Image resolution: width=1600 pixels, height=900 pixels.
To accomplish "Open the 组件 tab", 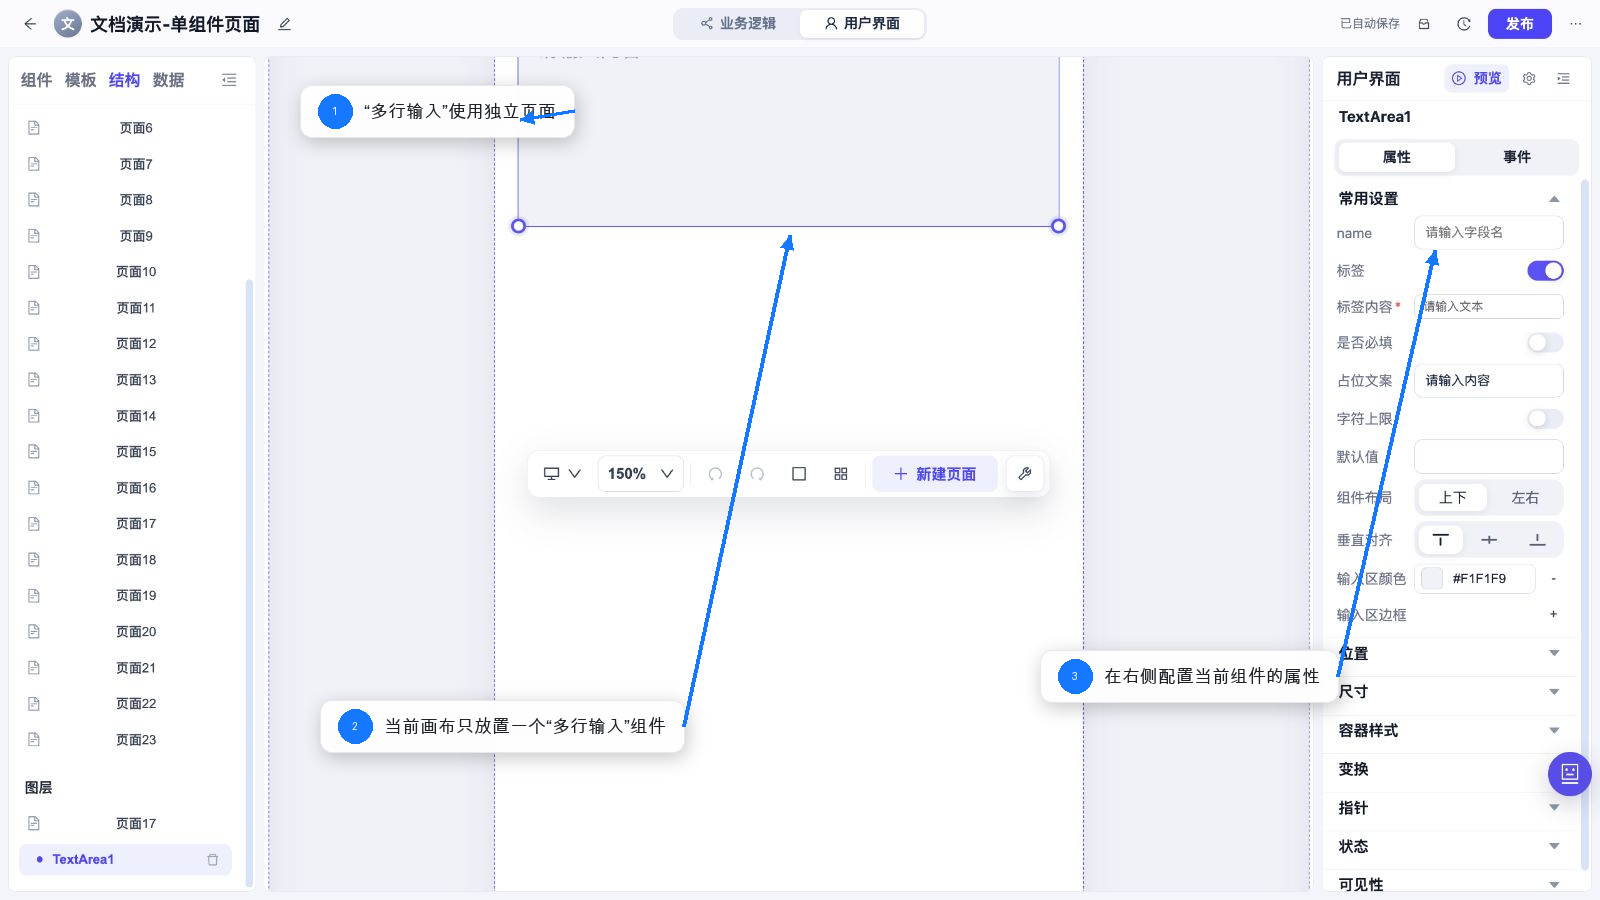I will coord(36,80).
